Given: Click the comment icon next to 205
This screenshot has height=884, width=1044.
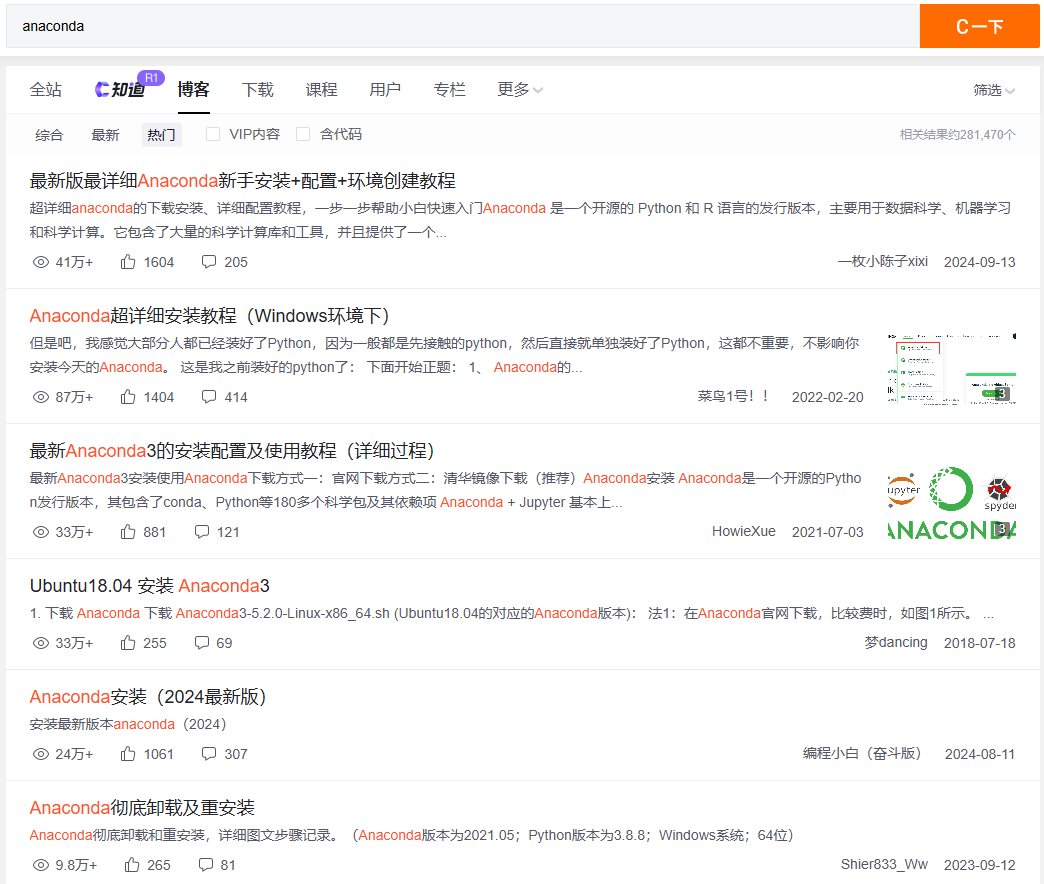Looking at the screenshot, I should coord(209,262).
